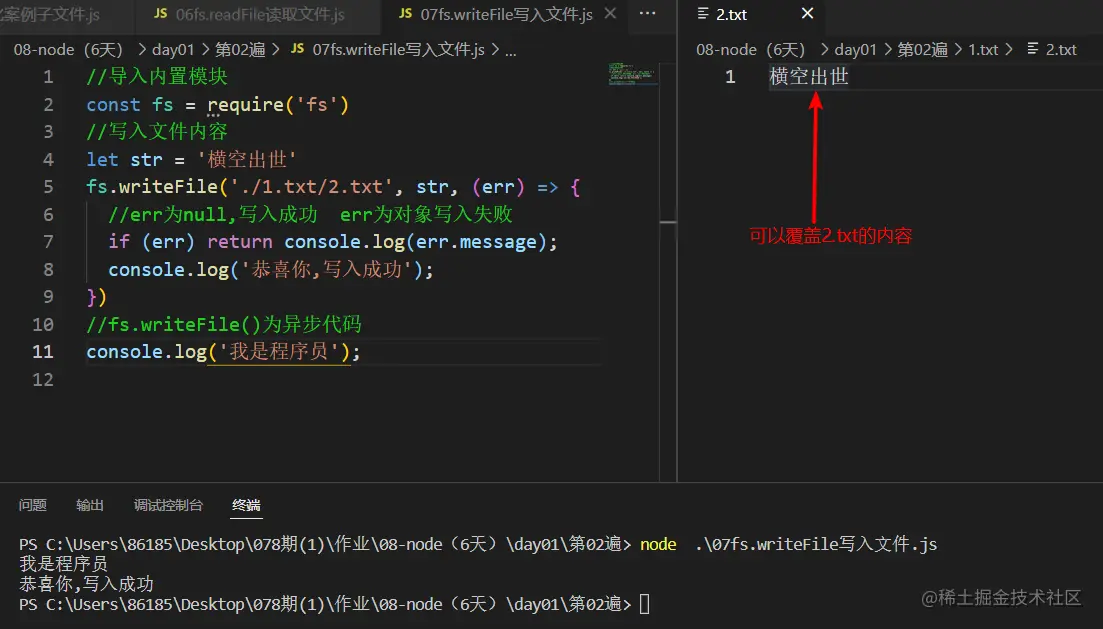This screenshot has width=1103, height=629.
Task: Click the terminal input cursor
Action: [x=644, y=604]
